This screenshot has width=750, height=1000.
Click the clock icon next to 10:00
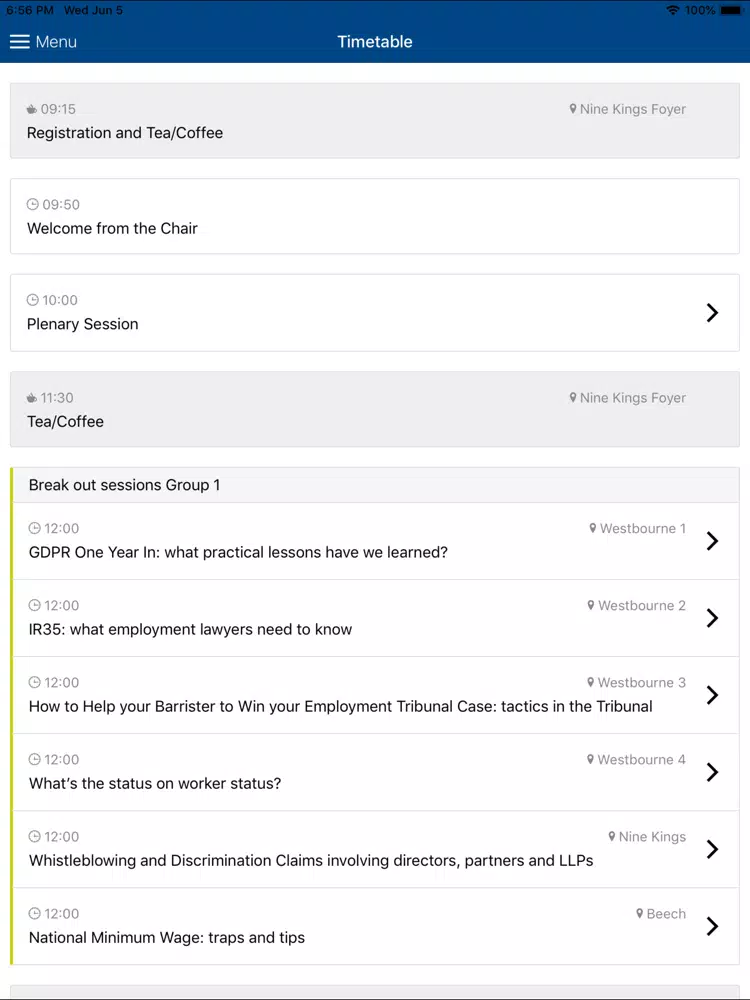coord(33,300)
